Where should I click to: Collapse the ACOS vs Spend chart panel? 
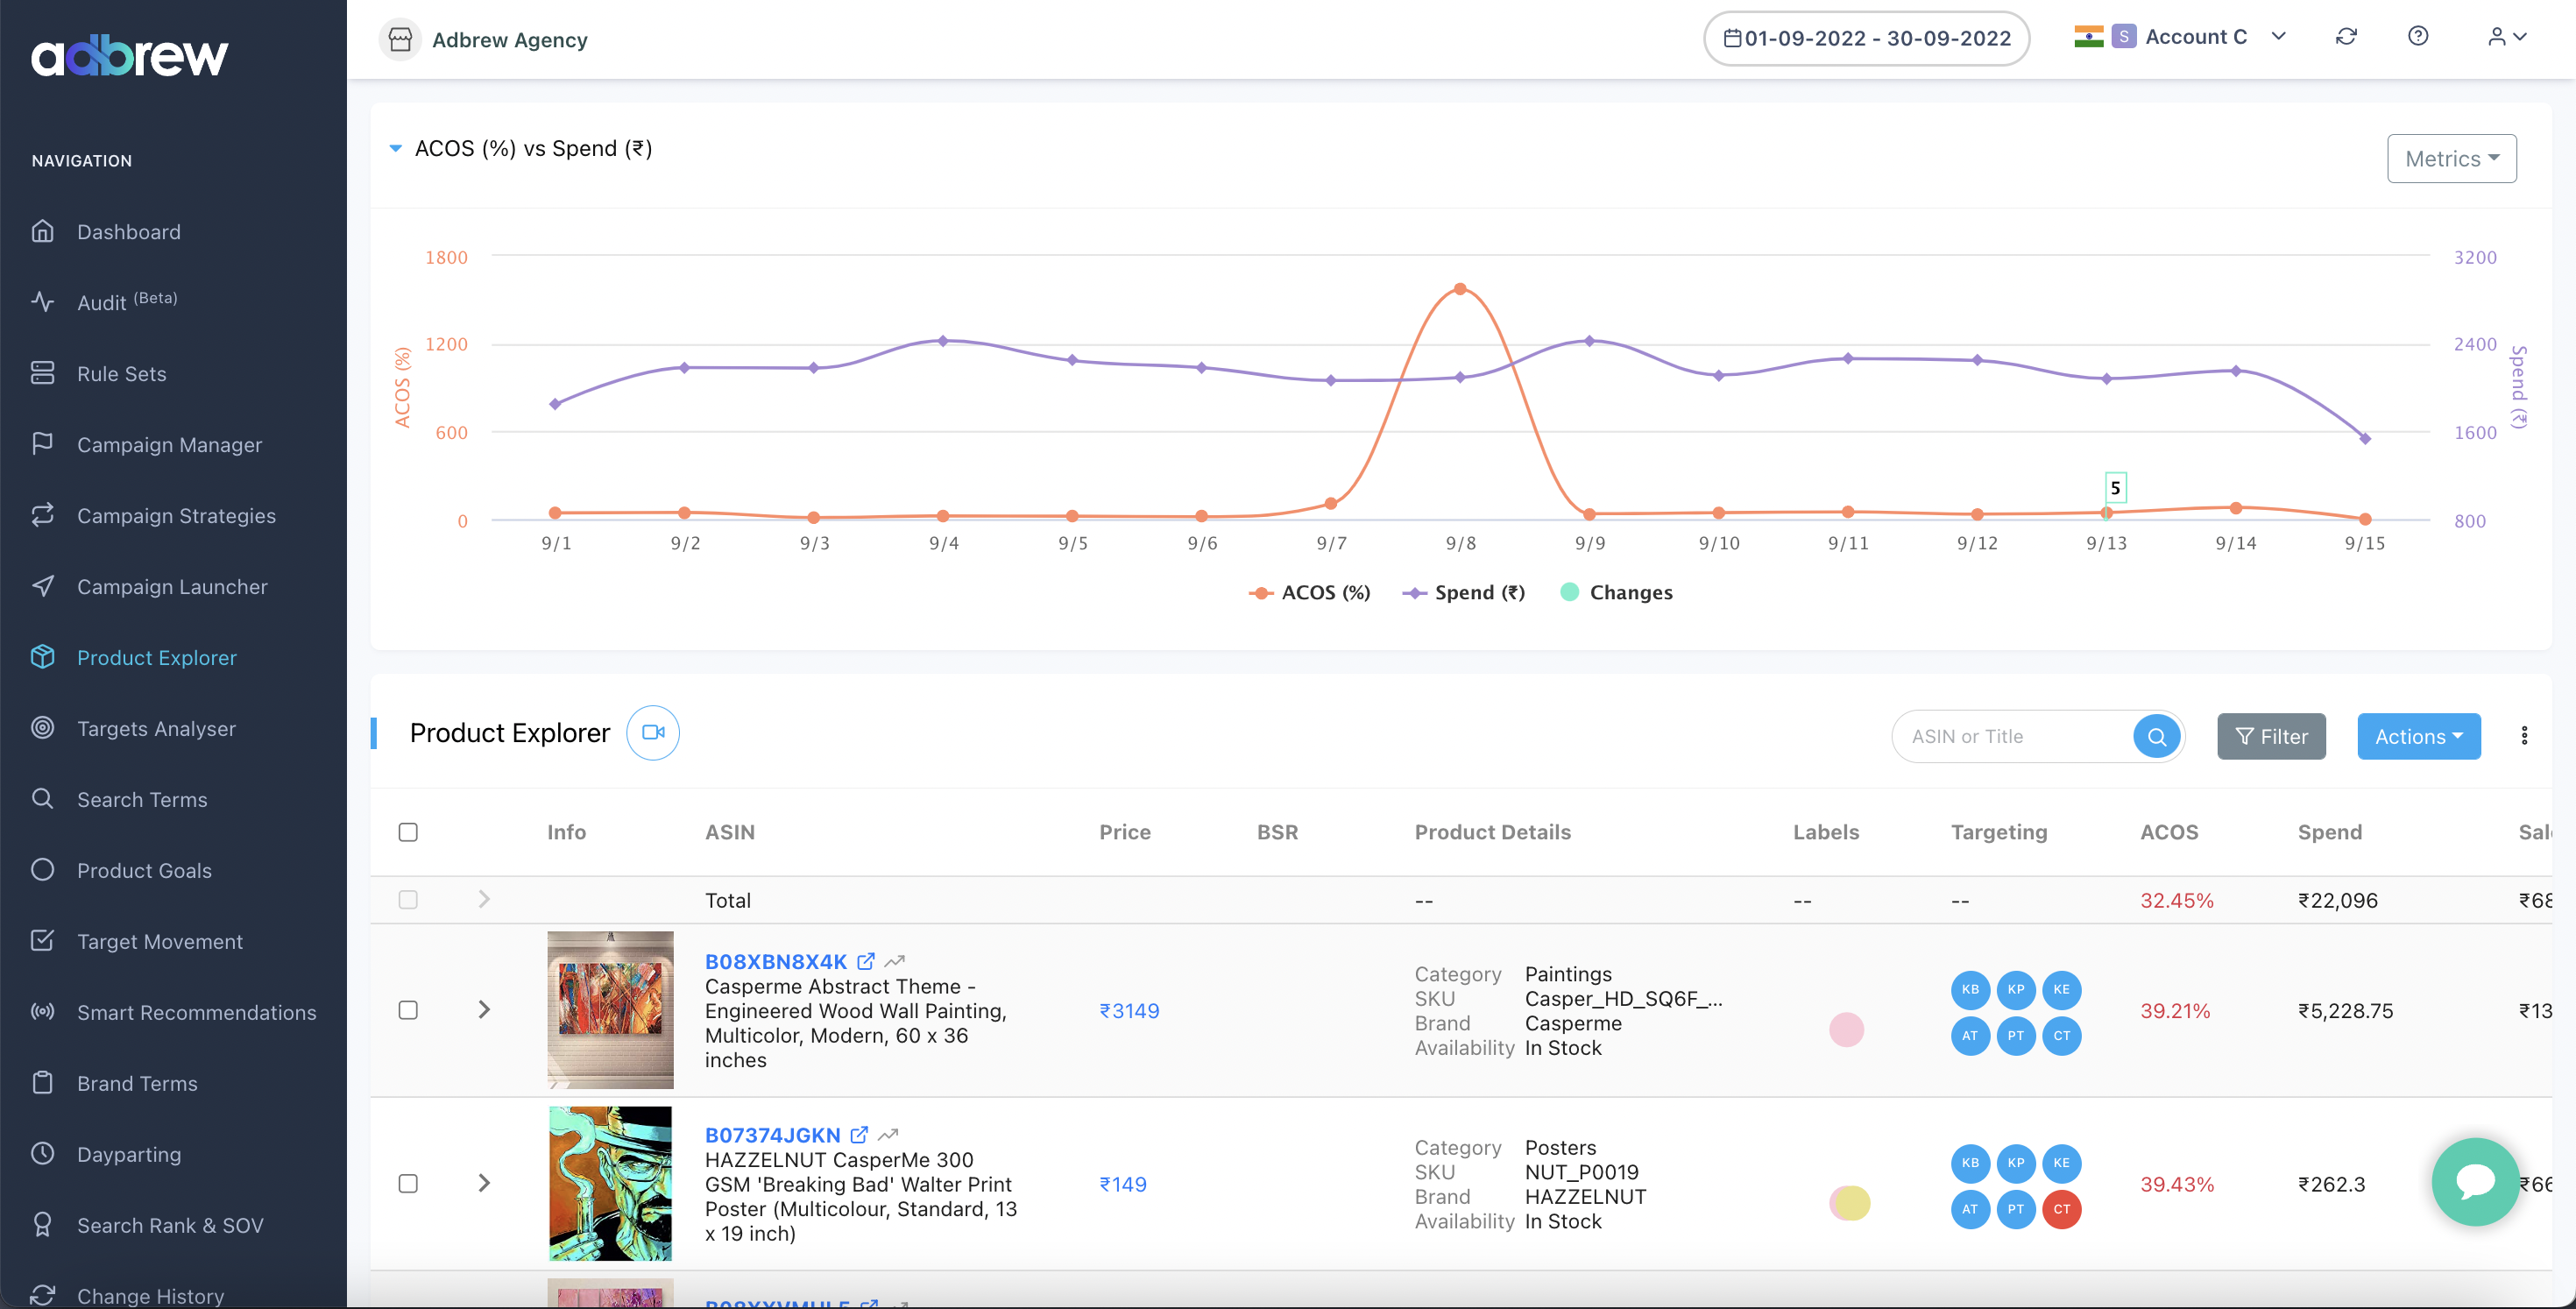coord(396,149)
